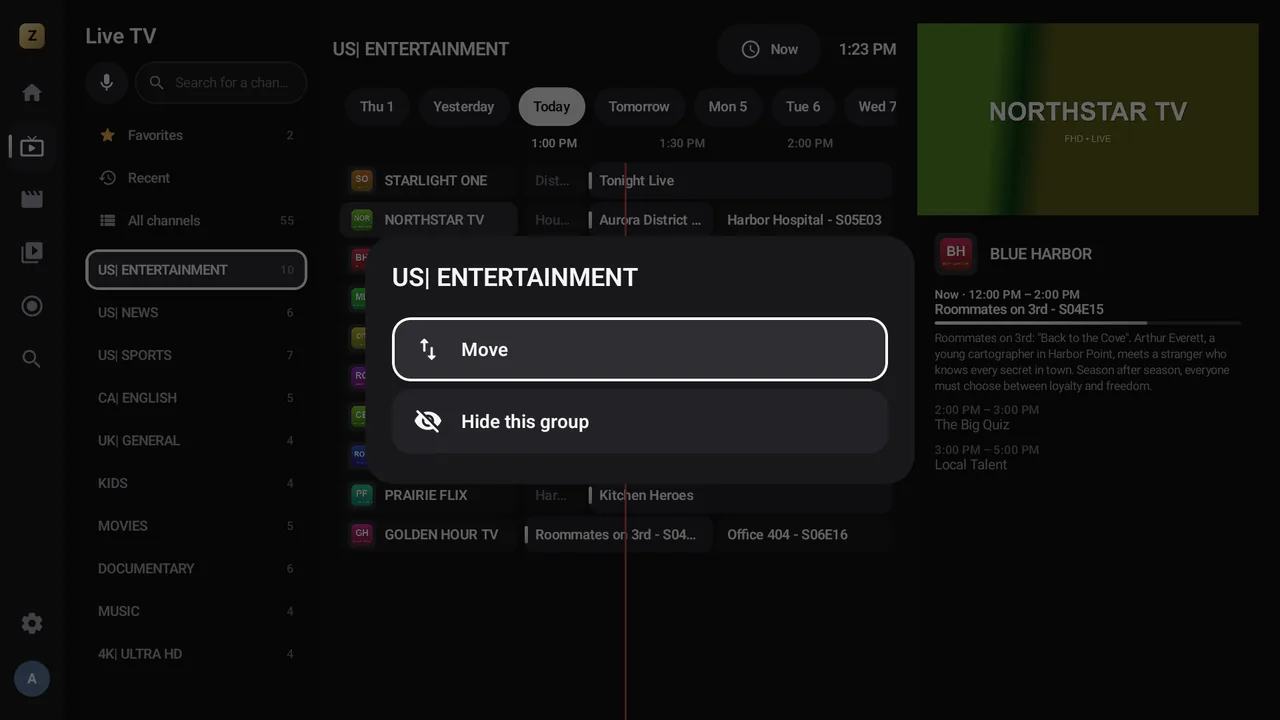The height and width of the screenshot is (720, 1280).
Task: Open the Tonight Live program
Action: coord(740,180)
